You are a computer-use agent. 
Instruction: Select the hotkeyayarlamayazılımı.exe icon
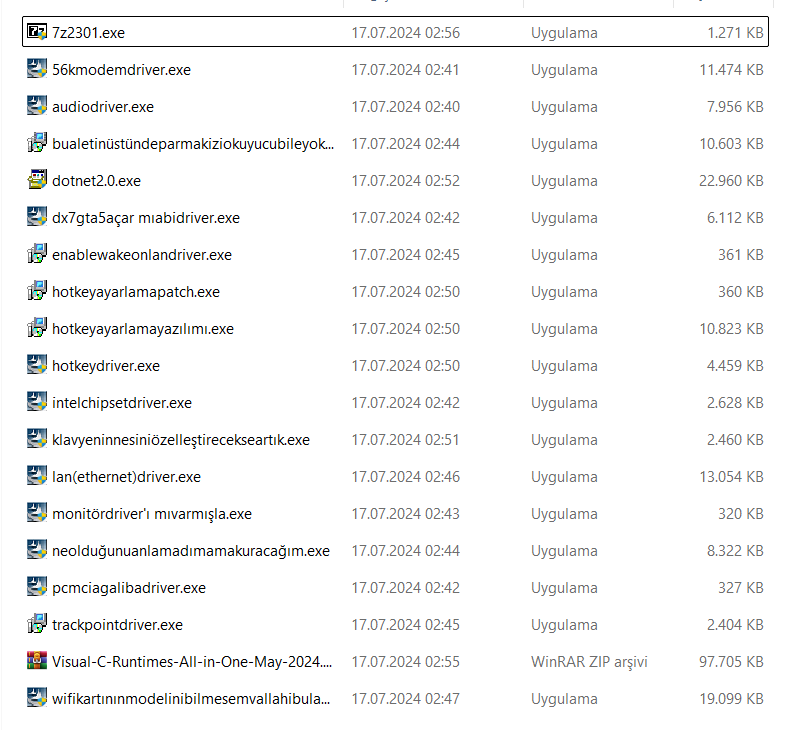pos(37,328)
